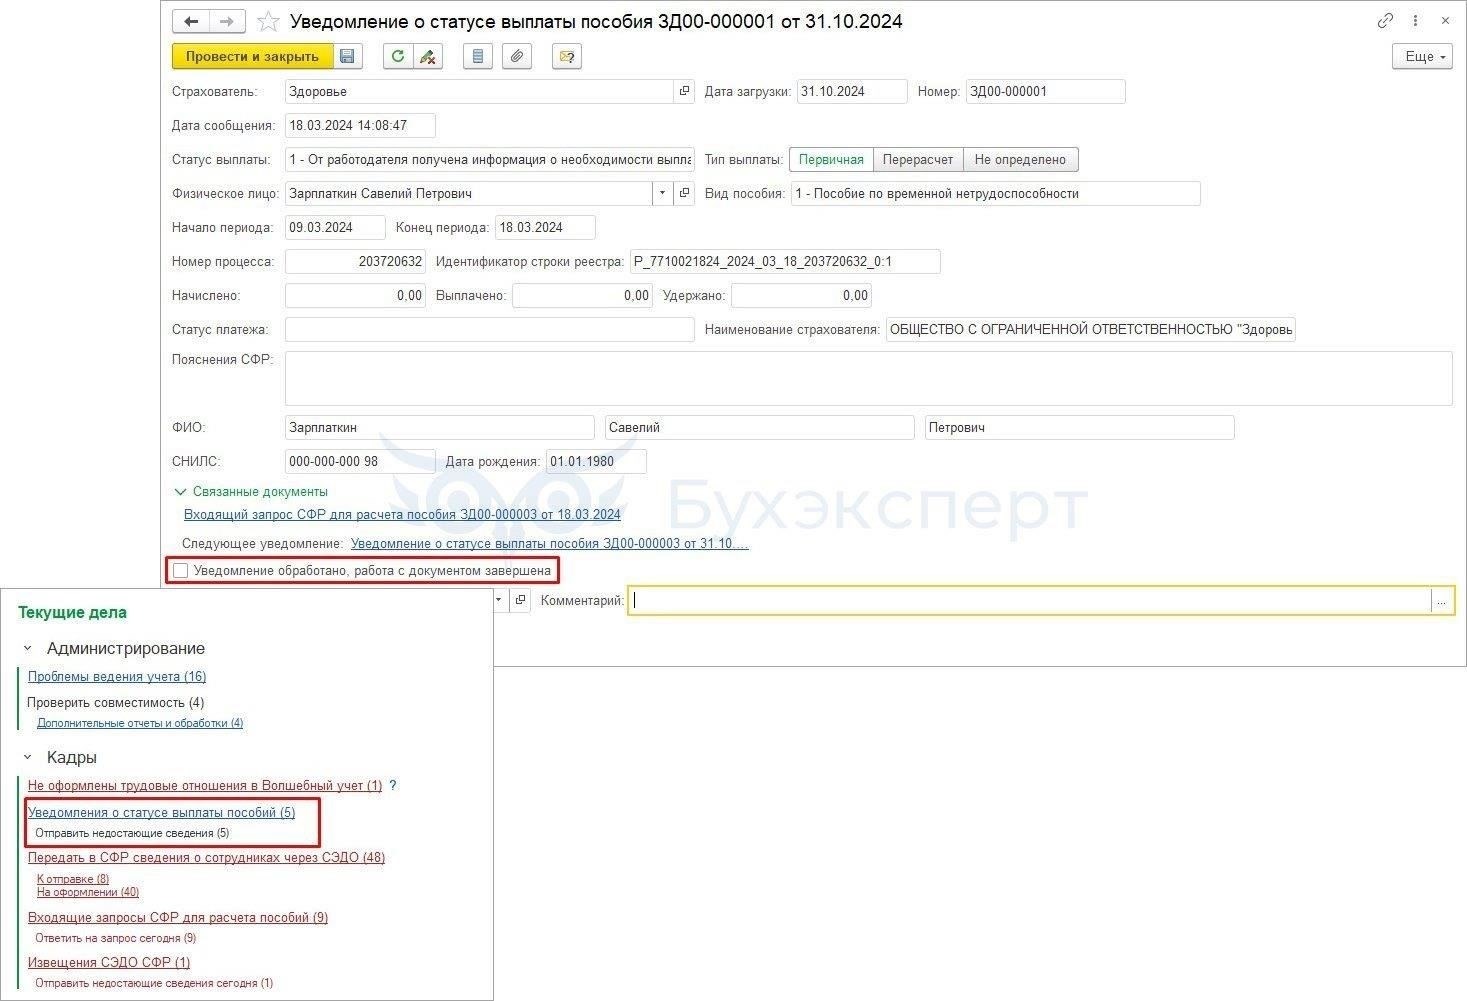Image resolution: width=1467 pixels, height=1001 pixels.
Task: Collapse the Администрирование group
Action: tap(27, 648)
